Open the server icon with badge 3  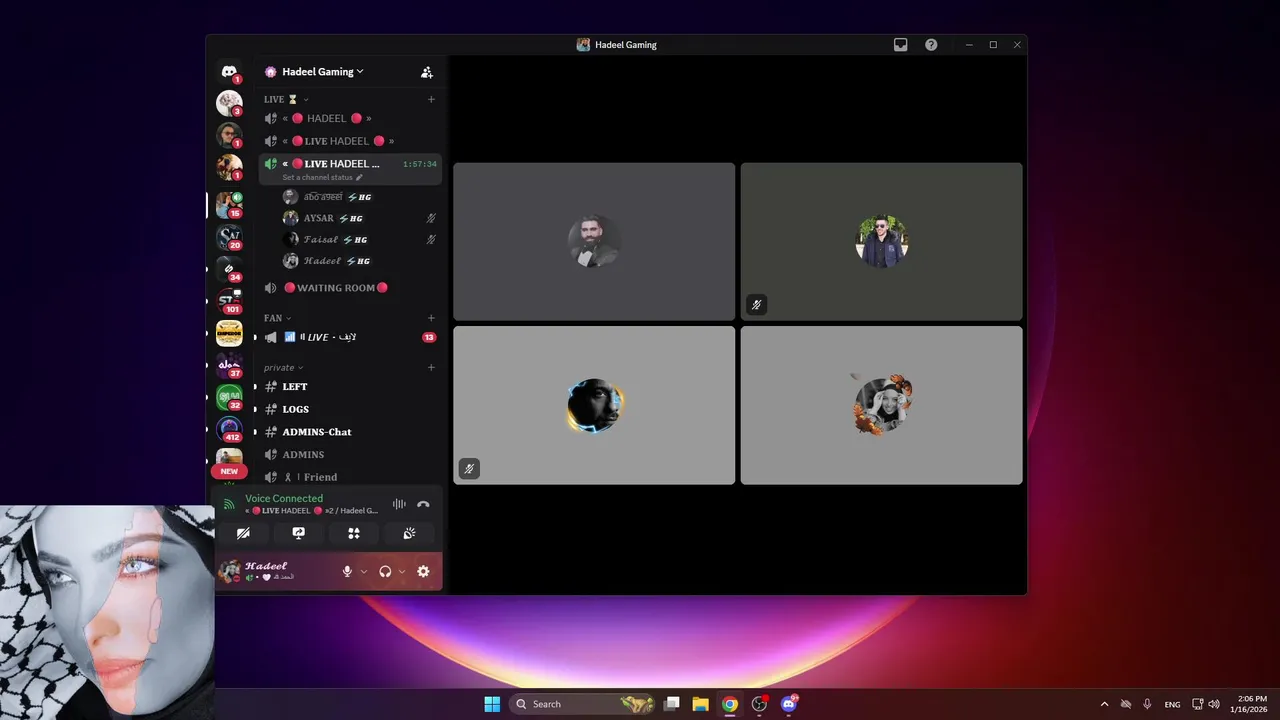(229, 103)
